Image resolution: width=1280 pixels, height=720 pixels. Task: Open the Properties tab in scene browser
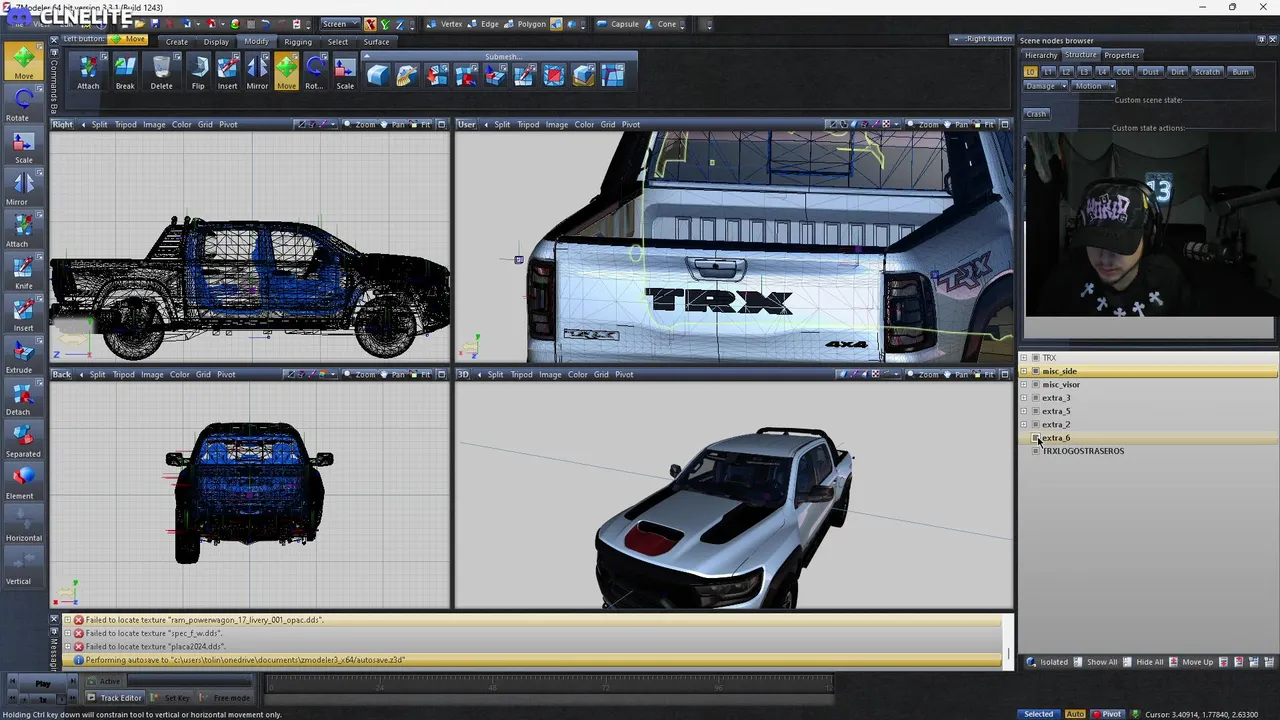(1121, 55)
